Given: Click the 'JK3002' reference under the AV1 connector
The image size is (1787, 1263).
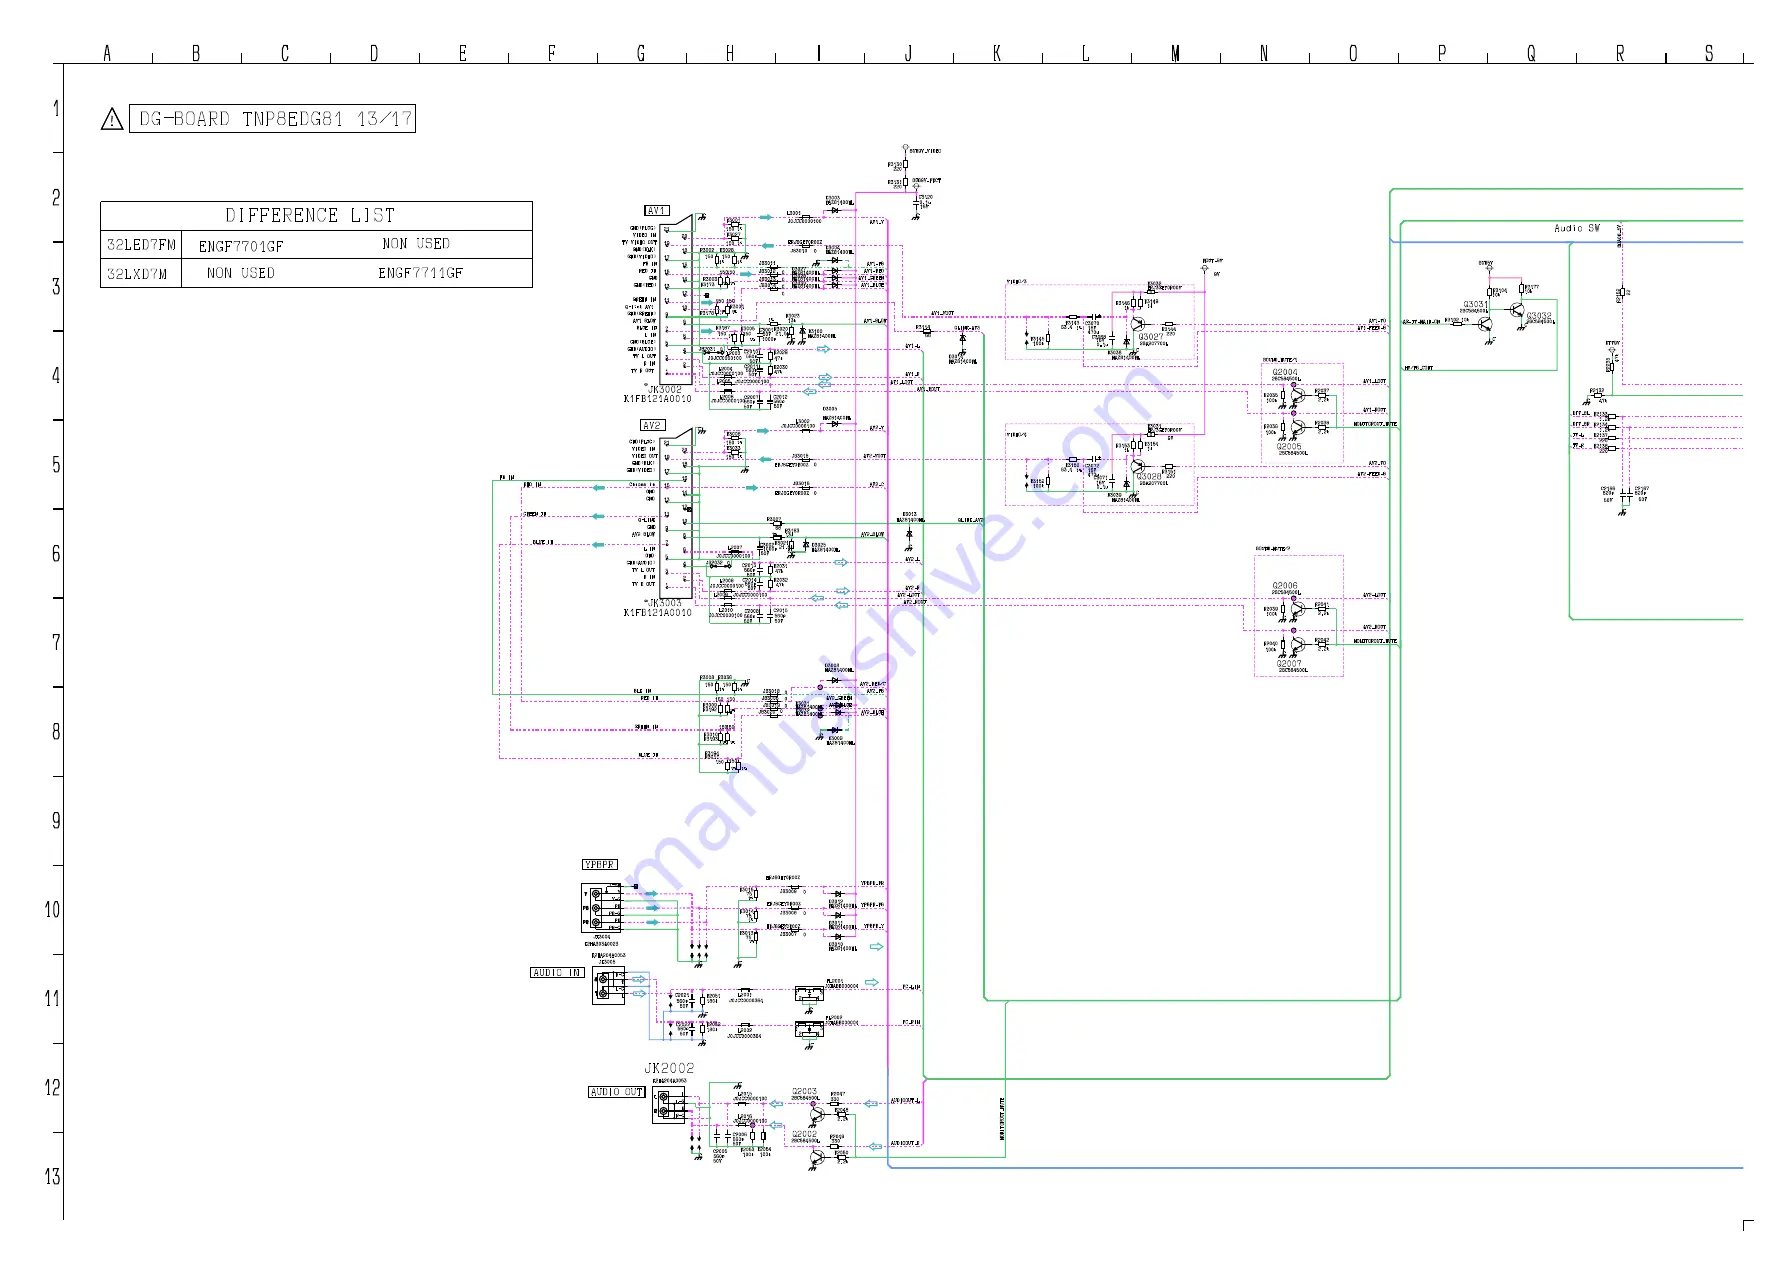Looking at the screenshot, I should pos(665,390).
